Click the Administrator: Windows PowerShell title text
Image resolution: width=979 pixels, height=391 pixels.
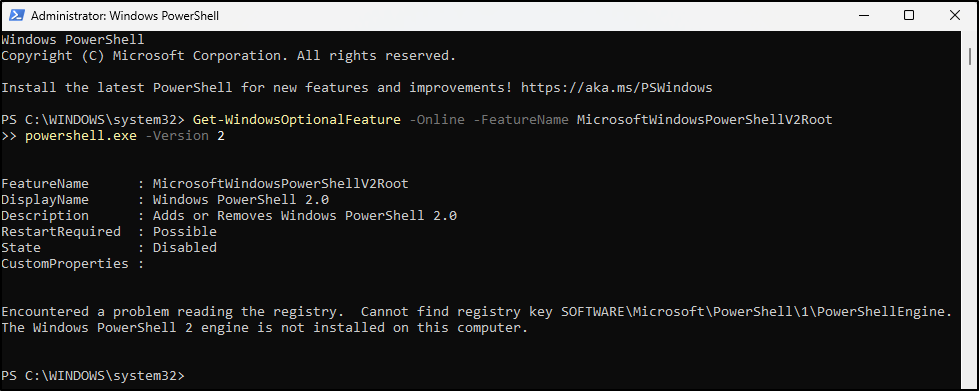pos(125,16)
